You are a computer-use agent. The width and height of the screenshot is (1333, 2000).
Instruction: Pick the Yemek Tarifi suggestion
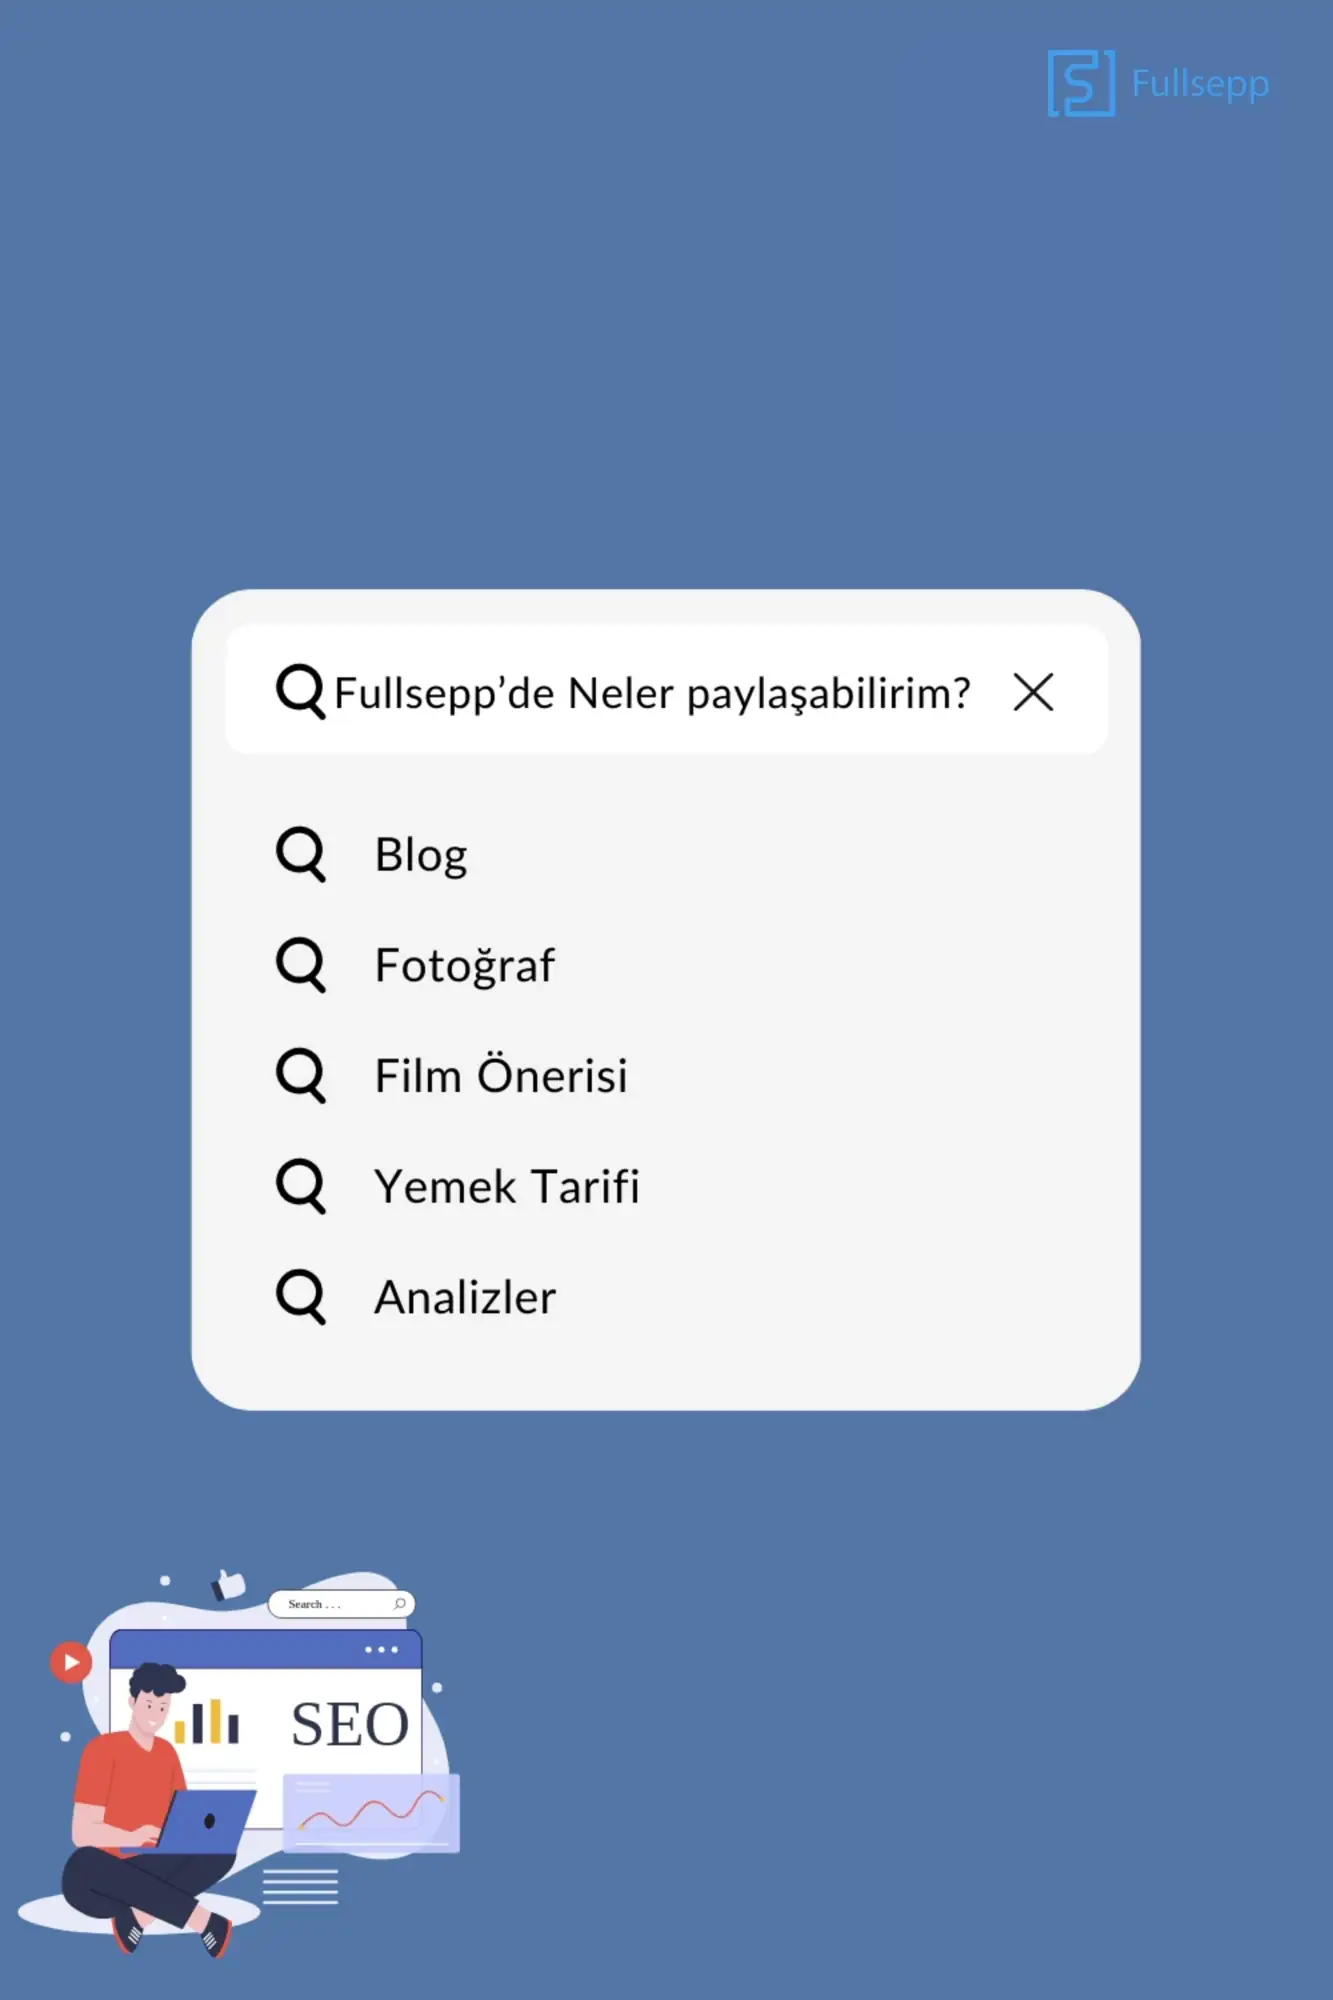point(506,1187)
